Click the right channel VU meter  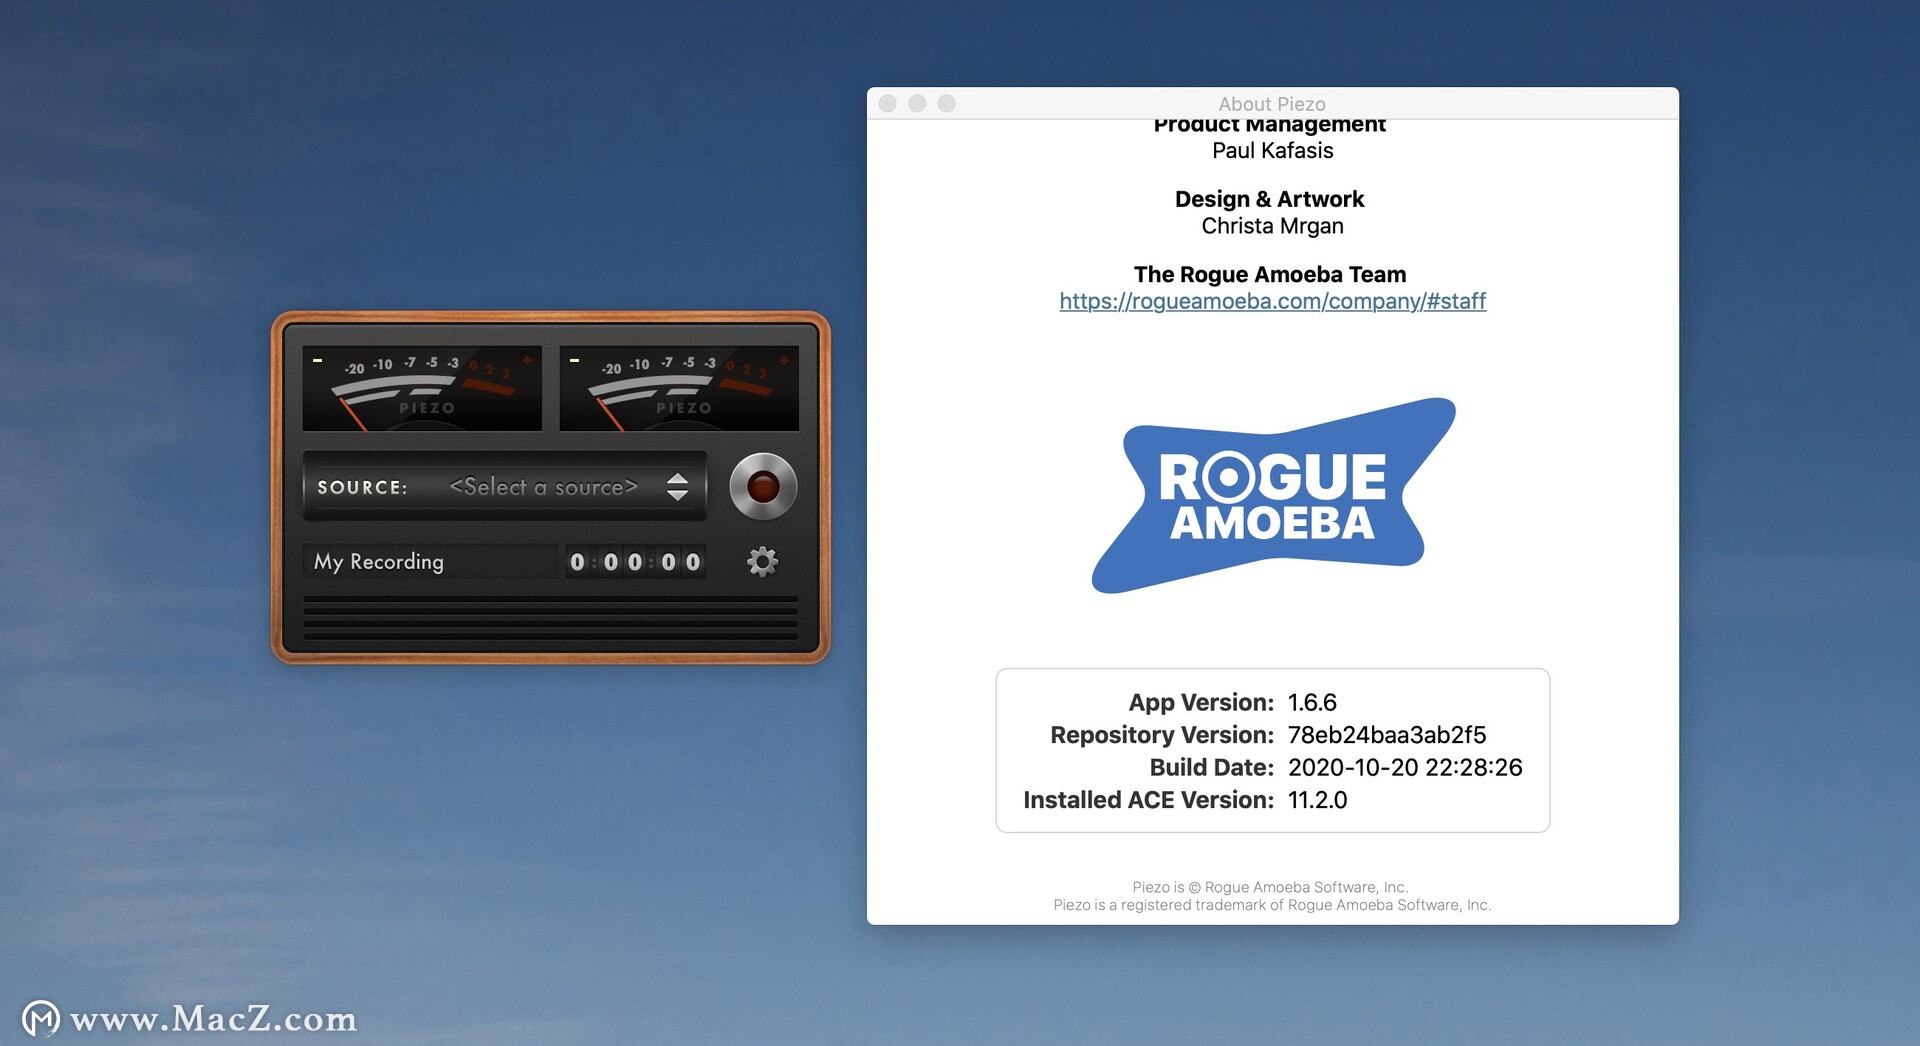point(679,389)
